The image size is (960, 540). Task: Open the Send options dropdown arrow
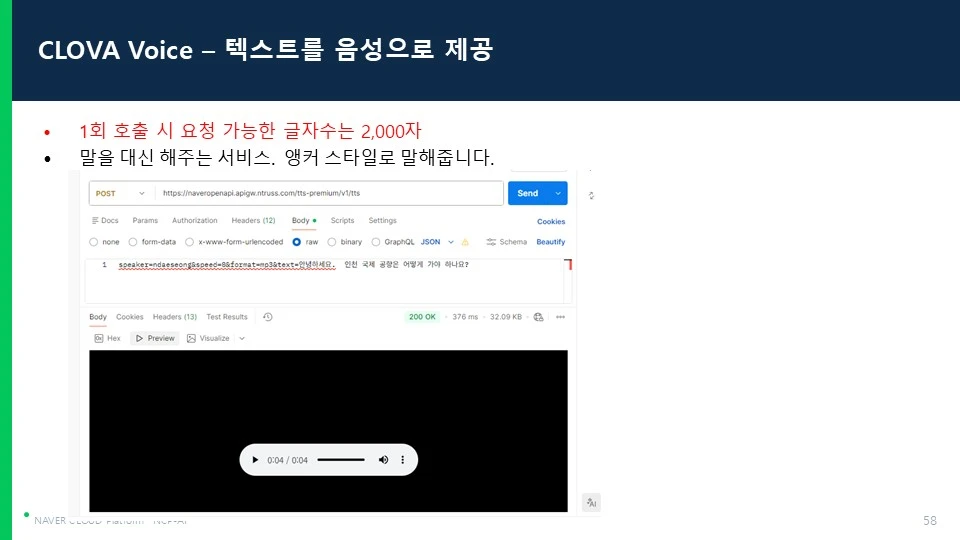[558, 193]
